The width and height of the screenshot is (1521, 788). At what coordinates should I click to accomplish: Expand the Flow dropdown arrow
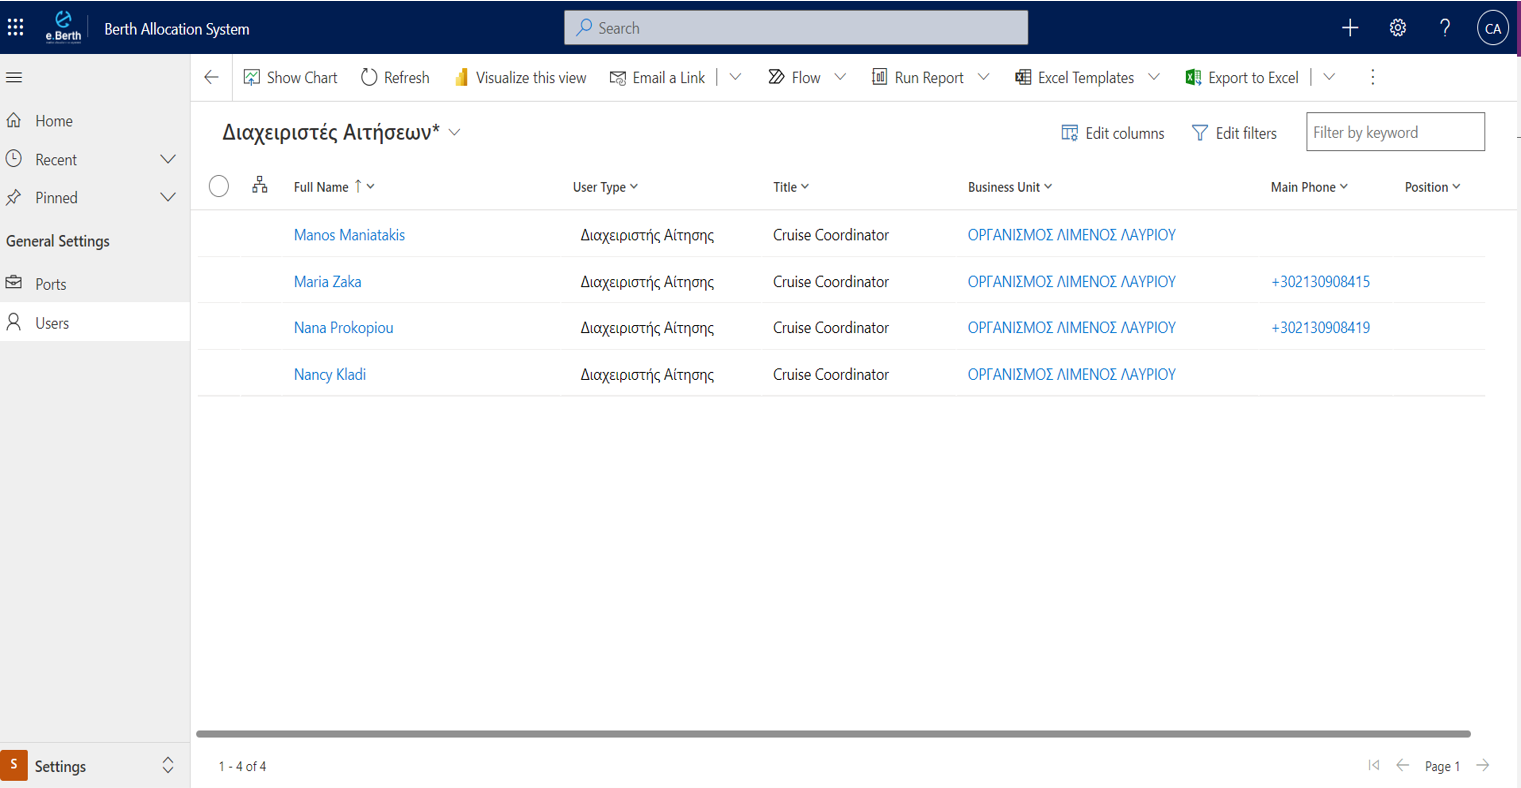coord(840,77)
